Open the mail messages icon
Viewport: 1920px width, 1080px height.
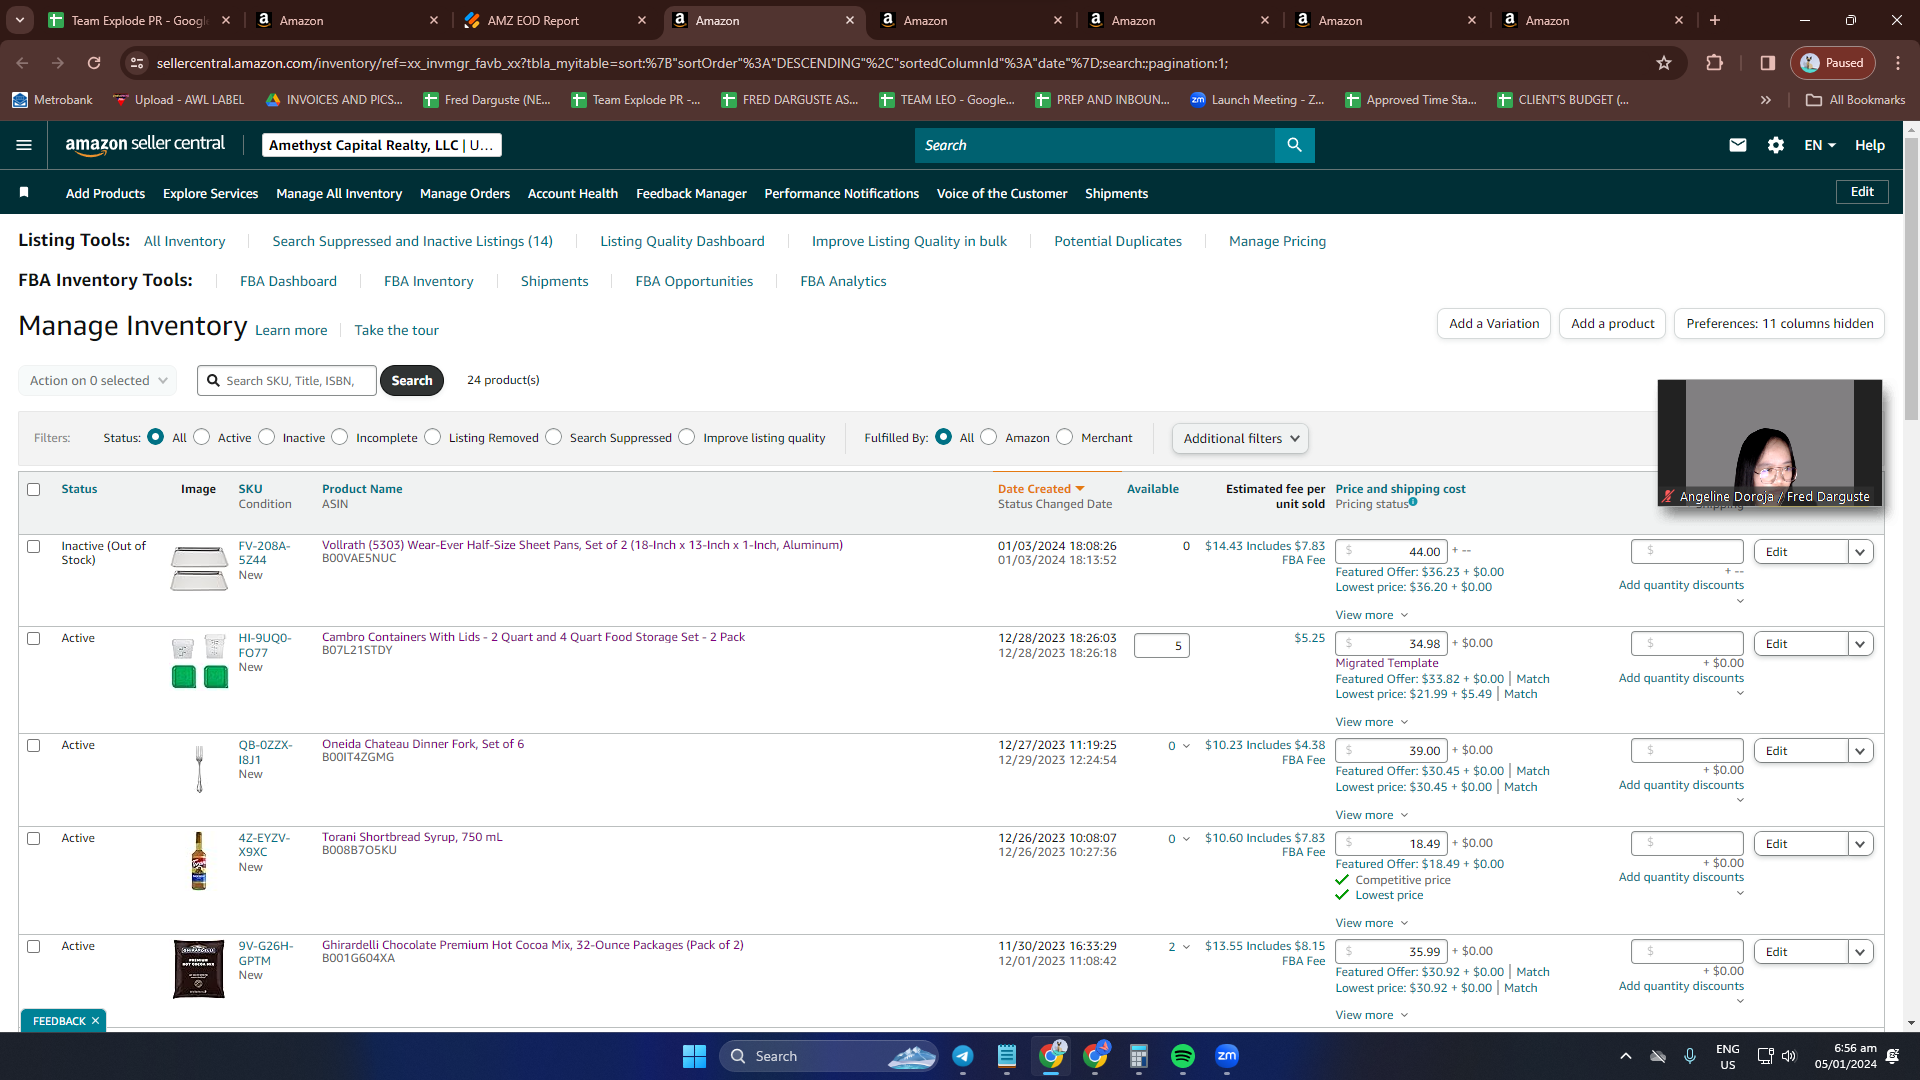click(1738, 145)
